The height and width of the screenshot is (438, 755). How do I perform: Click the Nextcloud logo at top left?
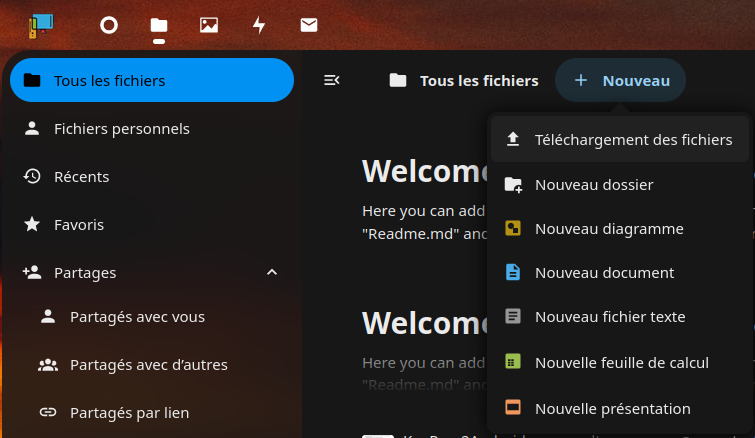pyautogui.click(x=42, y=26)
